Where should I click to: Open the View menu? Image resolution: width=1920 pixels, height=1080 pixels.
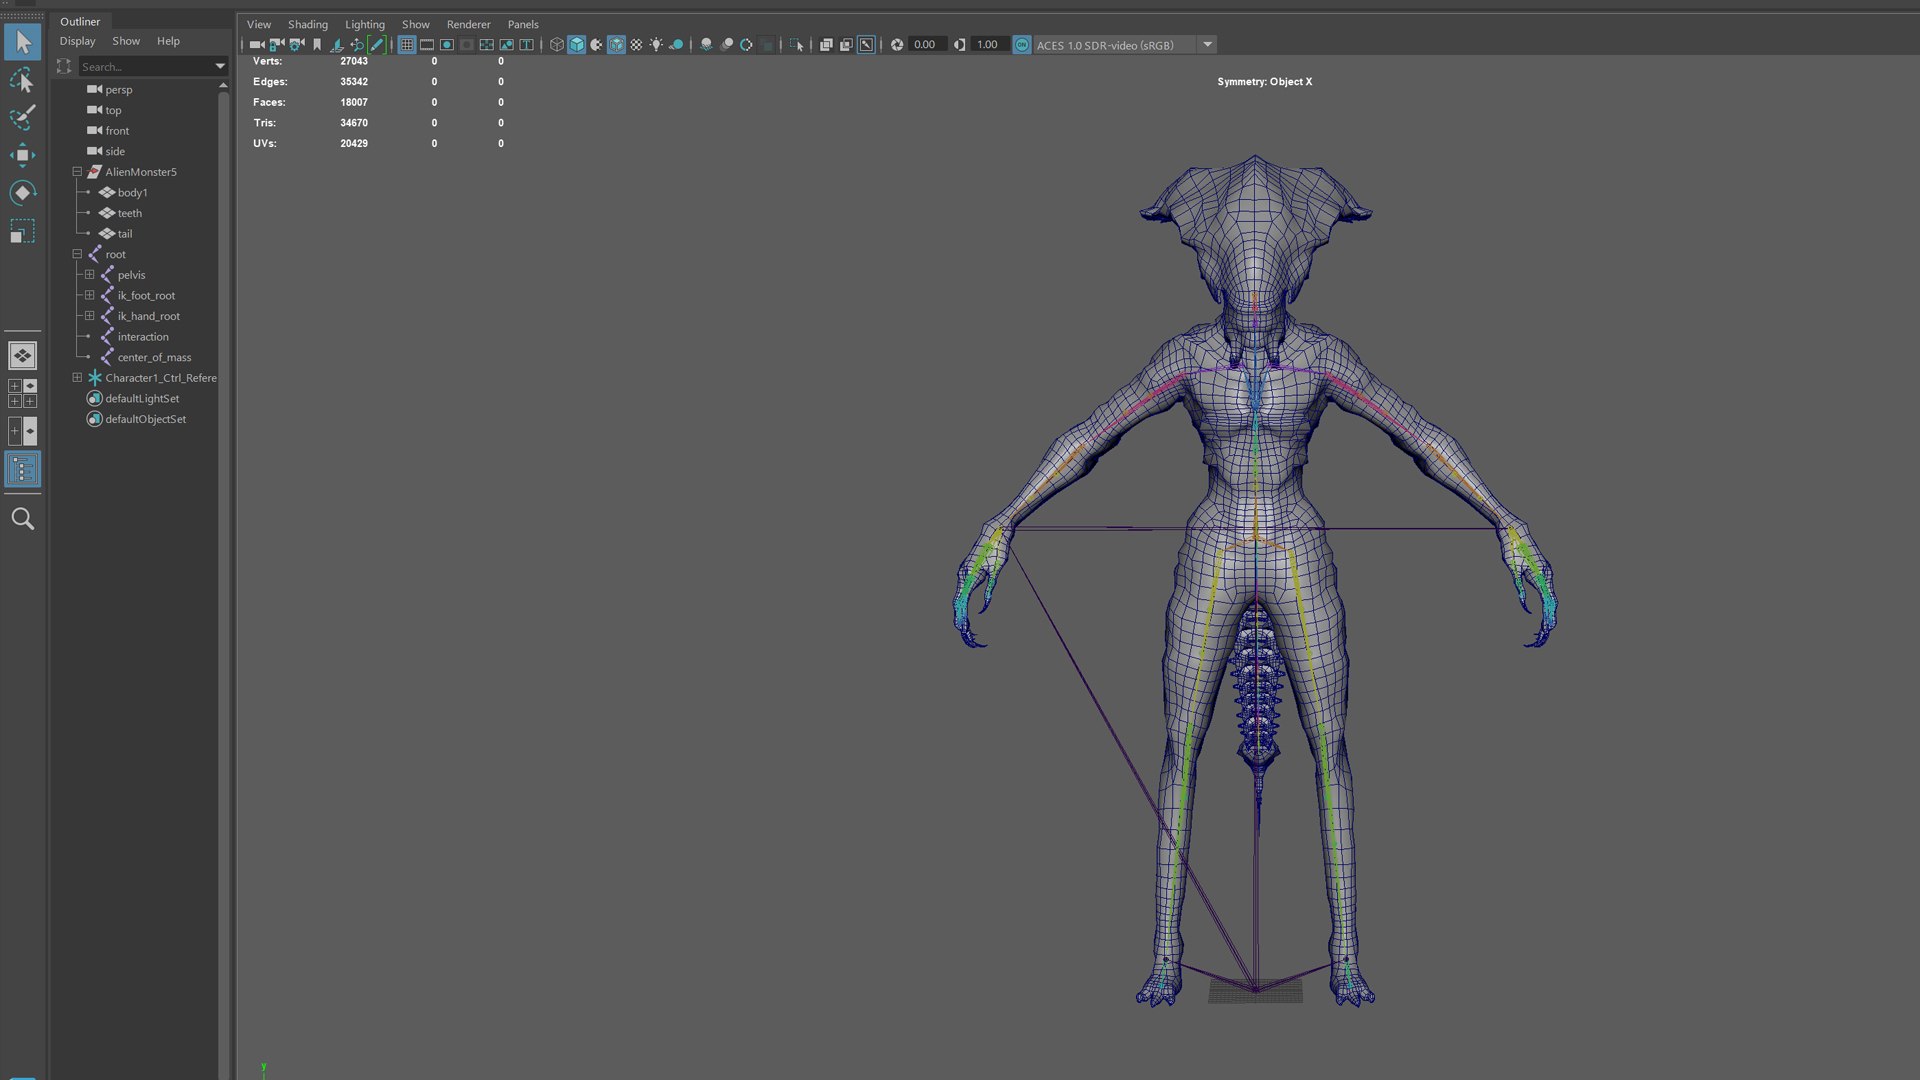259,24
